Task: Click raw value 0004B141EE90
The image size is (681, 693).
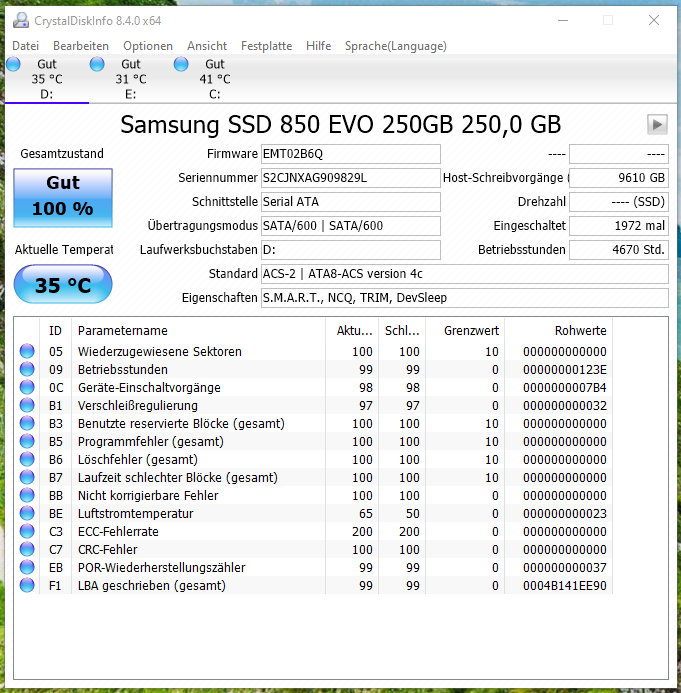Action: (x=565, y=586)
